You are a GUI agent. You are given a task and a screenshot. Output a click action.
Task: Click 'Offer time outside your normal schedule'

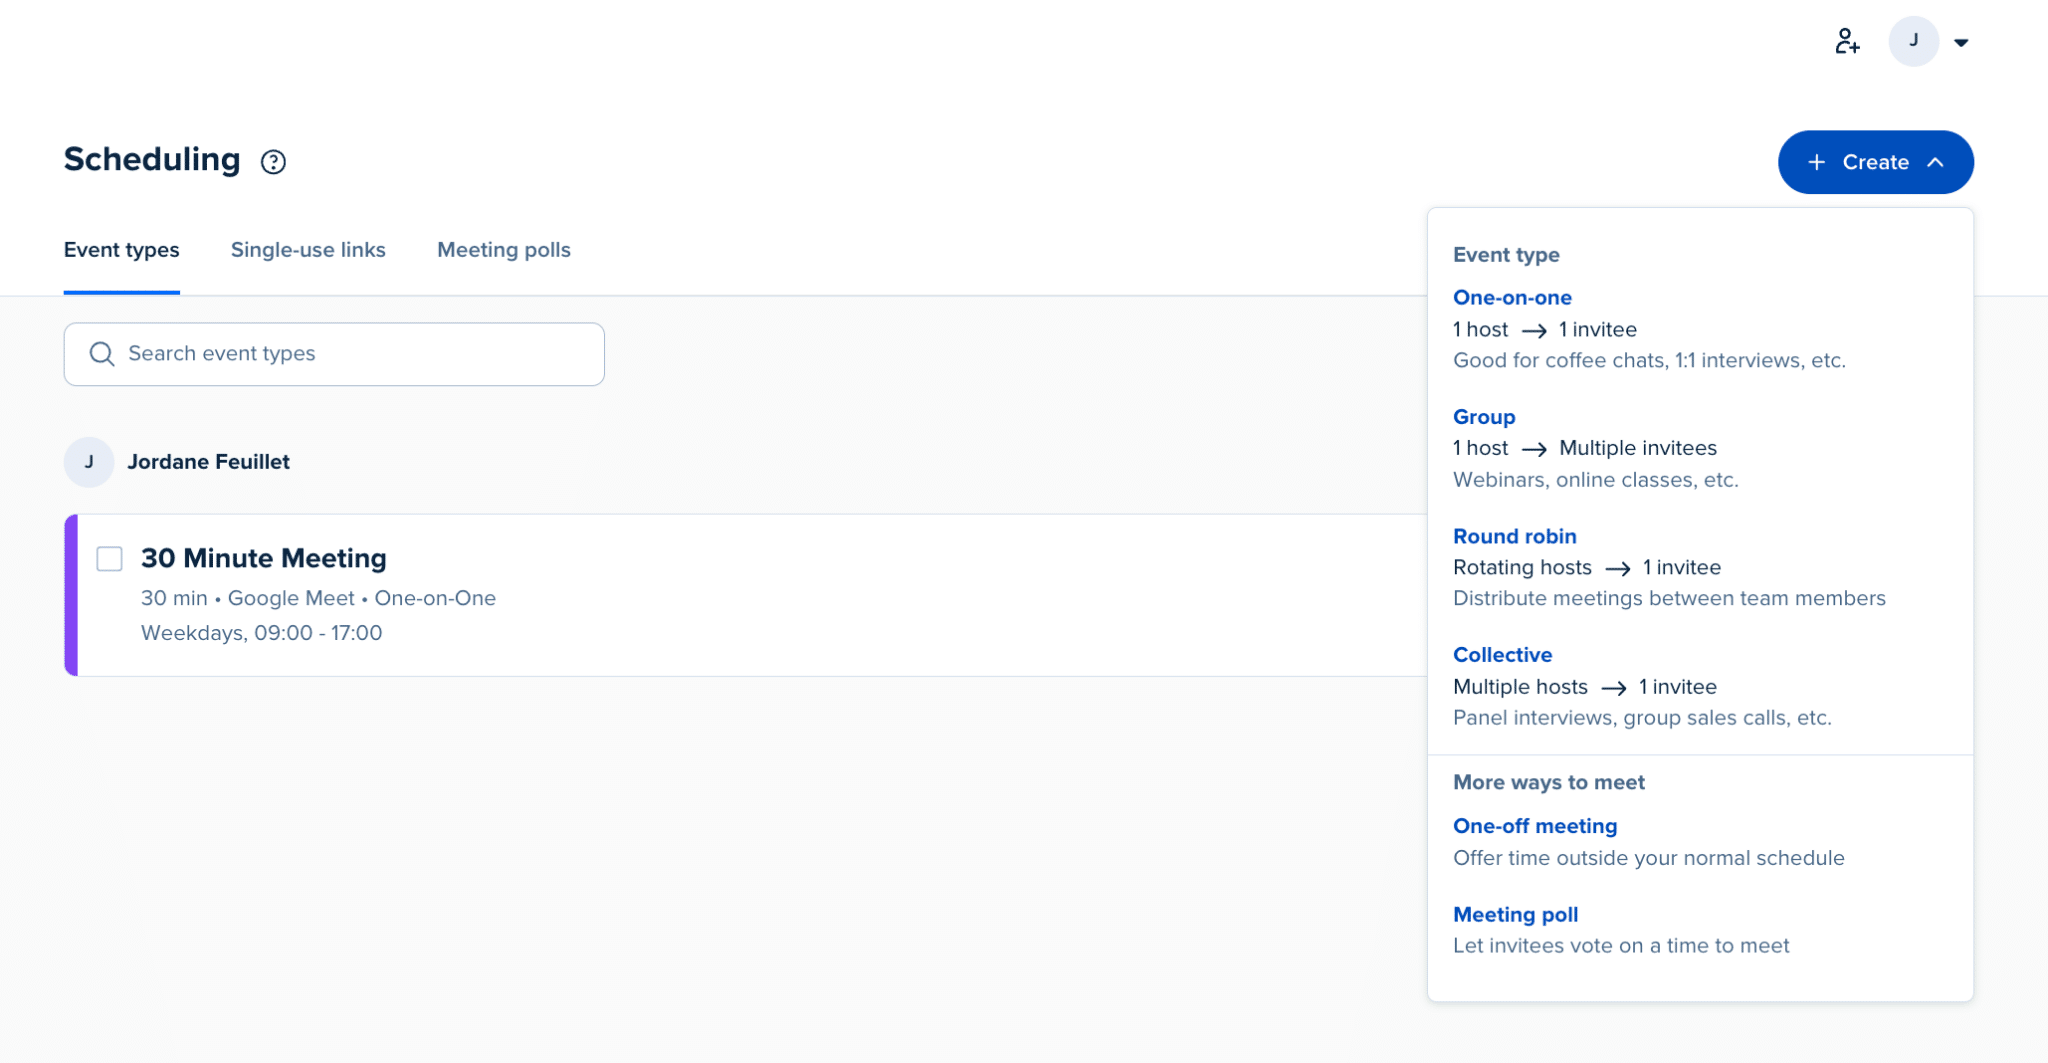1648,858
